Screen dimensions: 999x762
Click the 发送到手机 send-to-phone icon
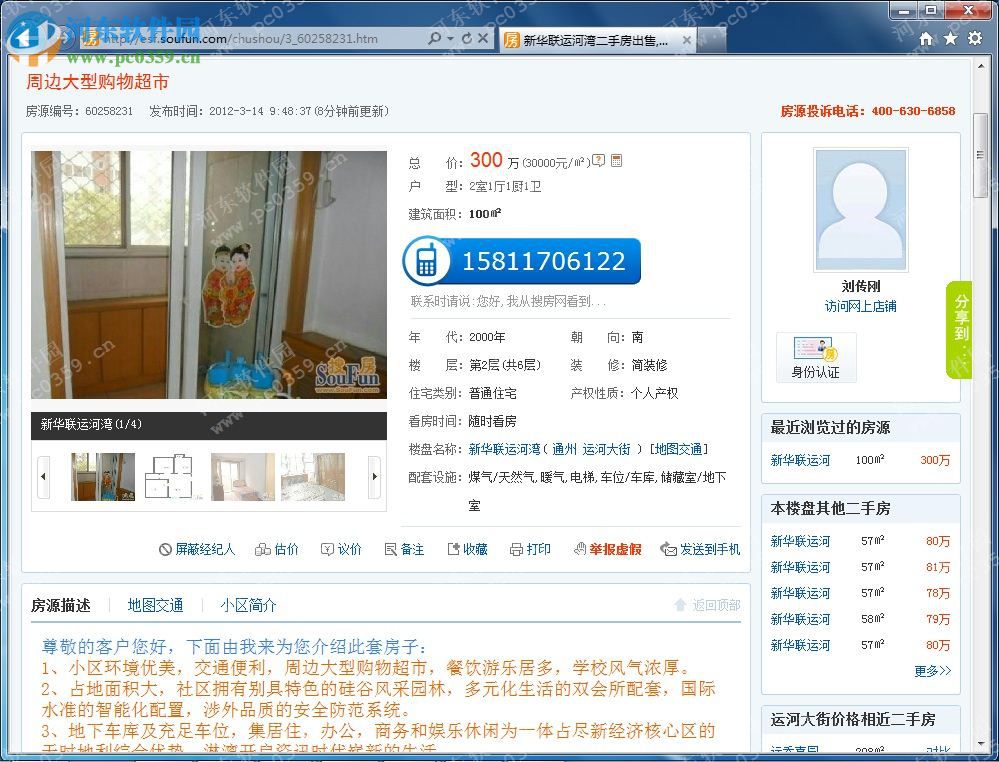pyautogui.click(x=669, y=550)
